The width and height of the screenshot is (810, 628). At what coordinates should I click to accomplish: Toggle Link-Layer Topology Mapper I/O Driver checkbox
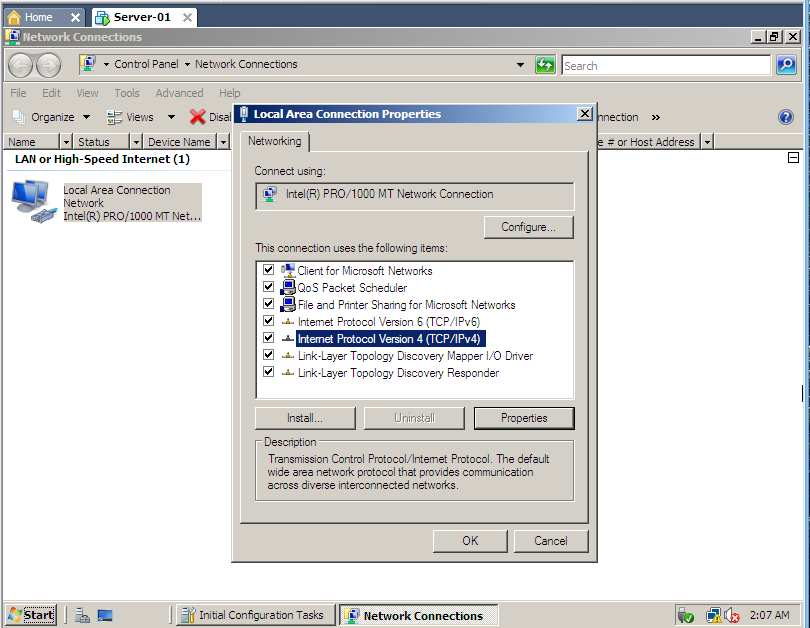coord(268,355)
